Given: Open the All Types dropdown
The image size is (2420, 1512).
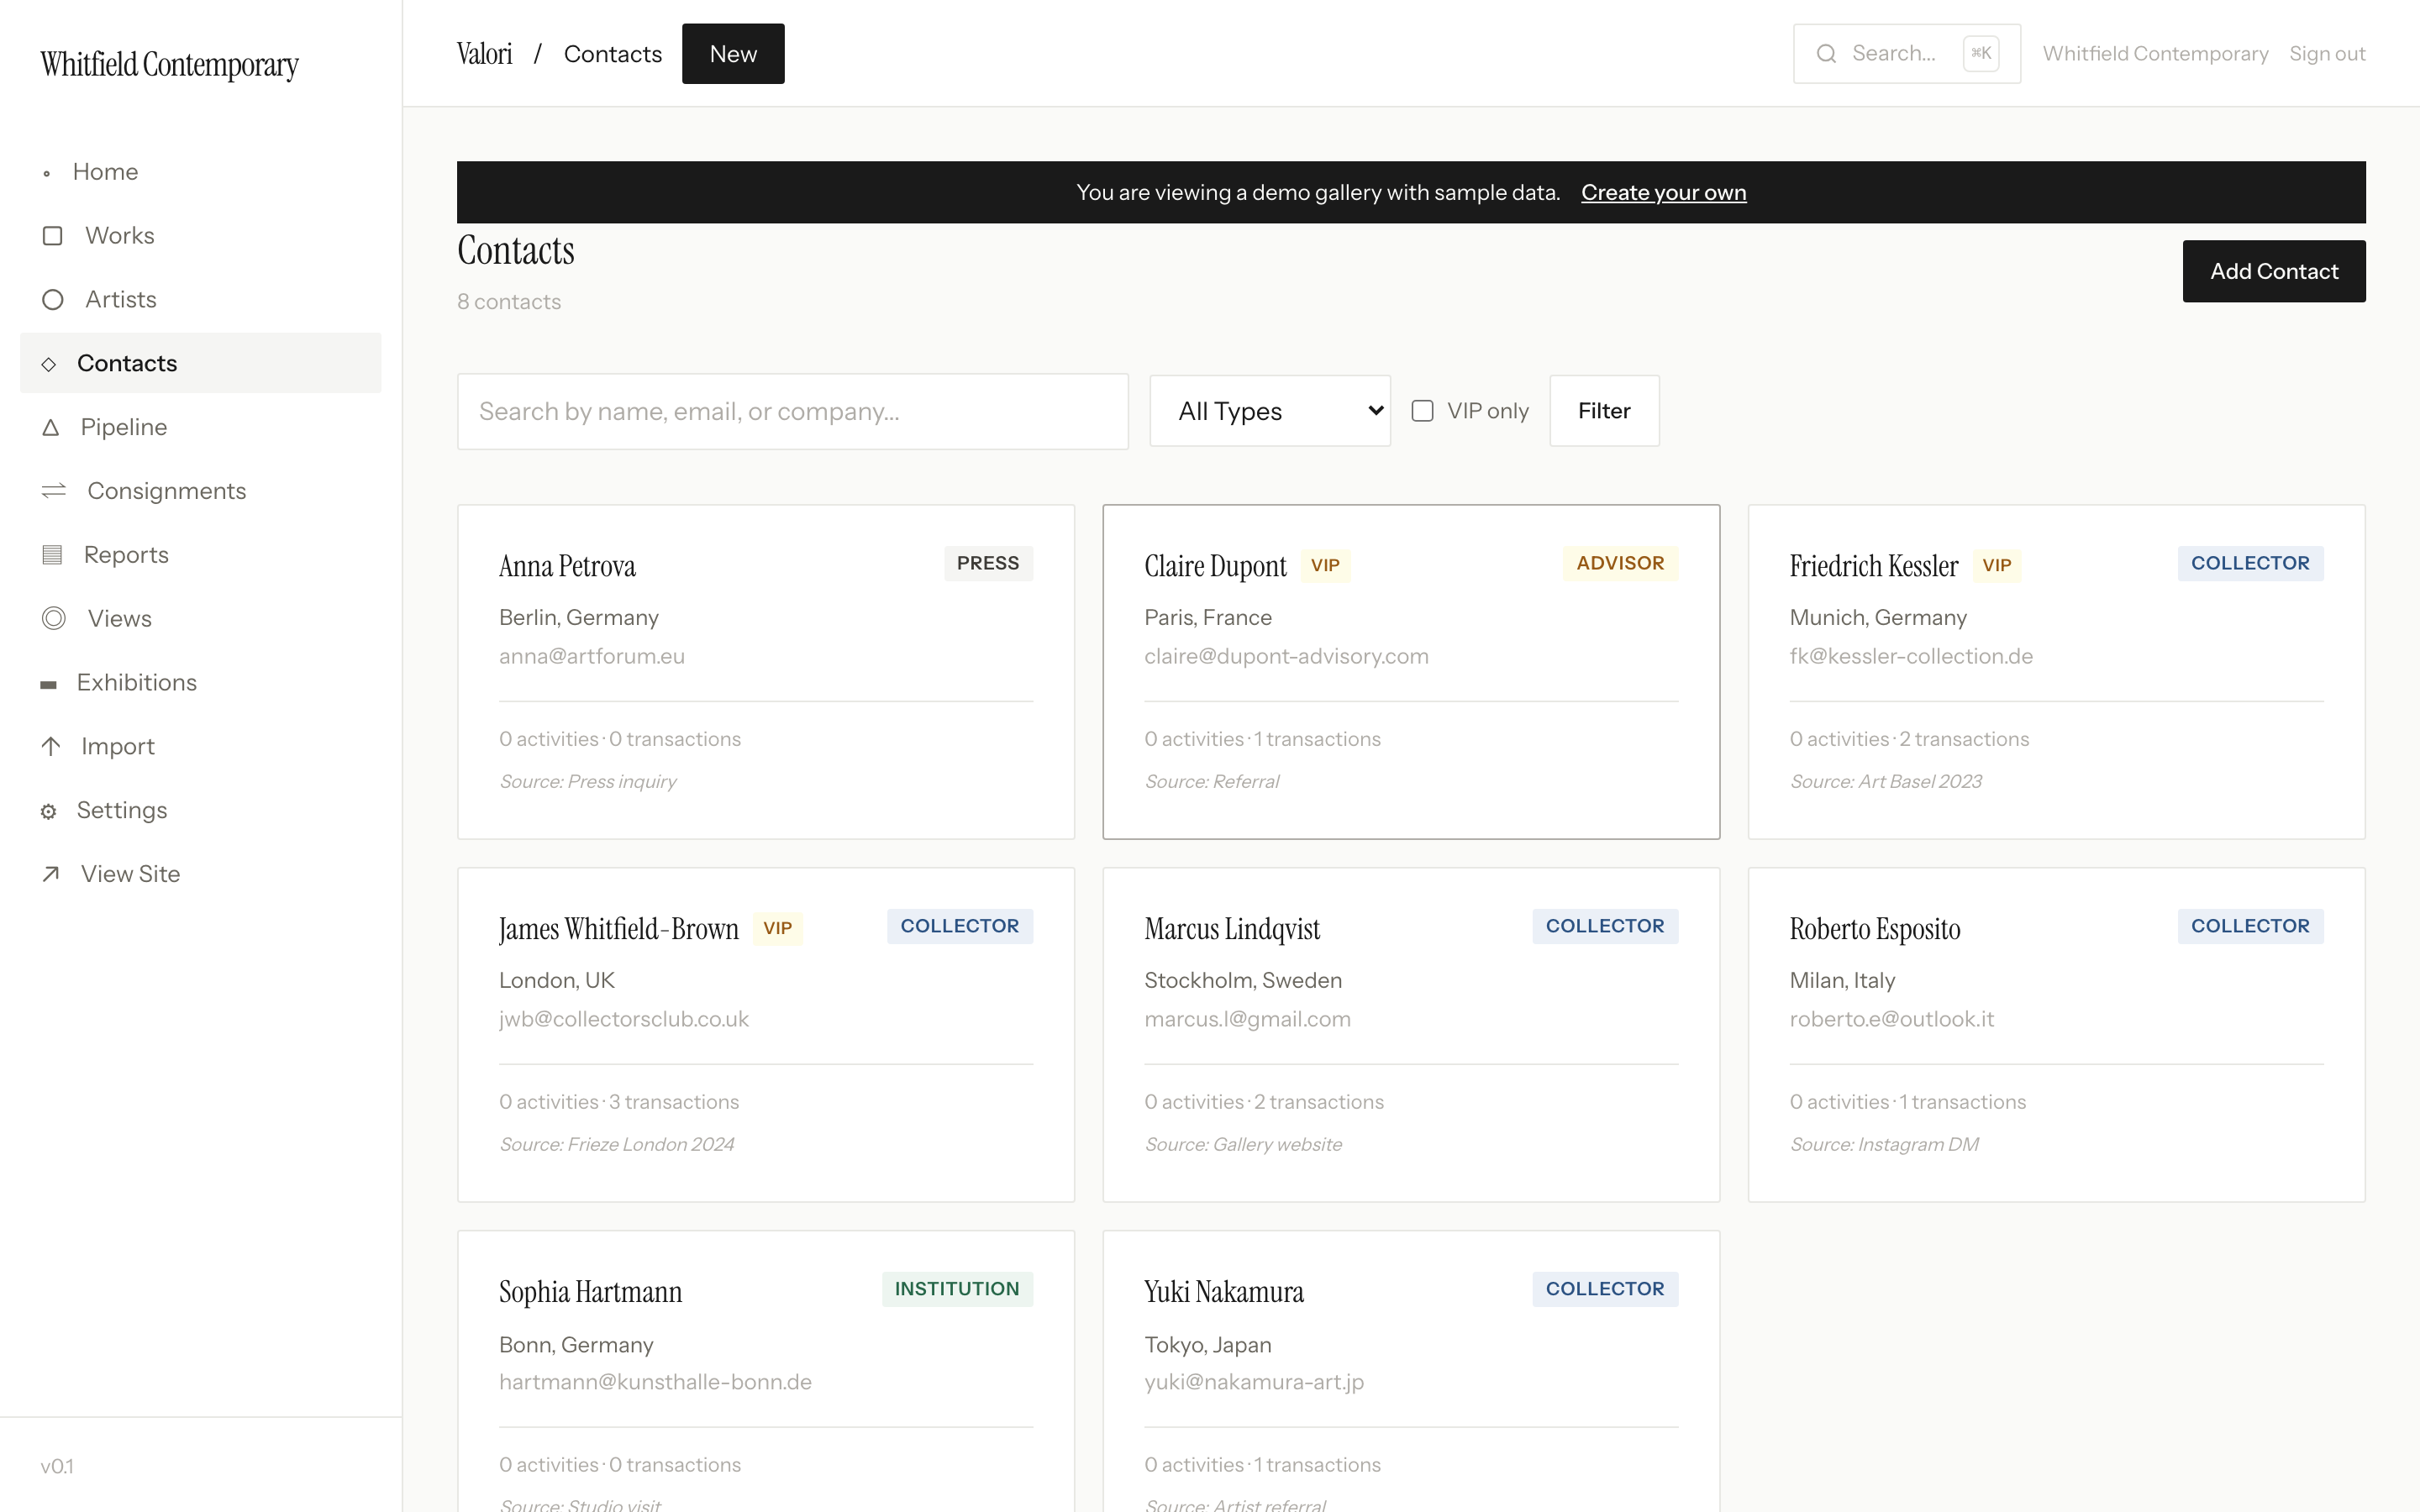Looking at the screenshot, I should pos(1270,411).
